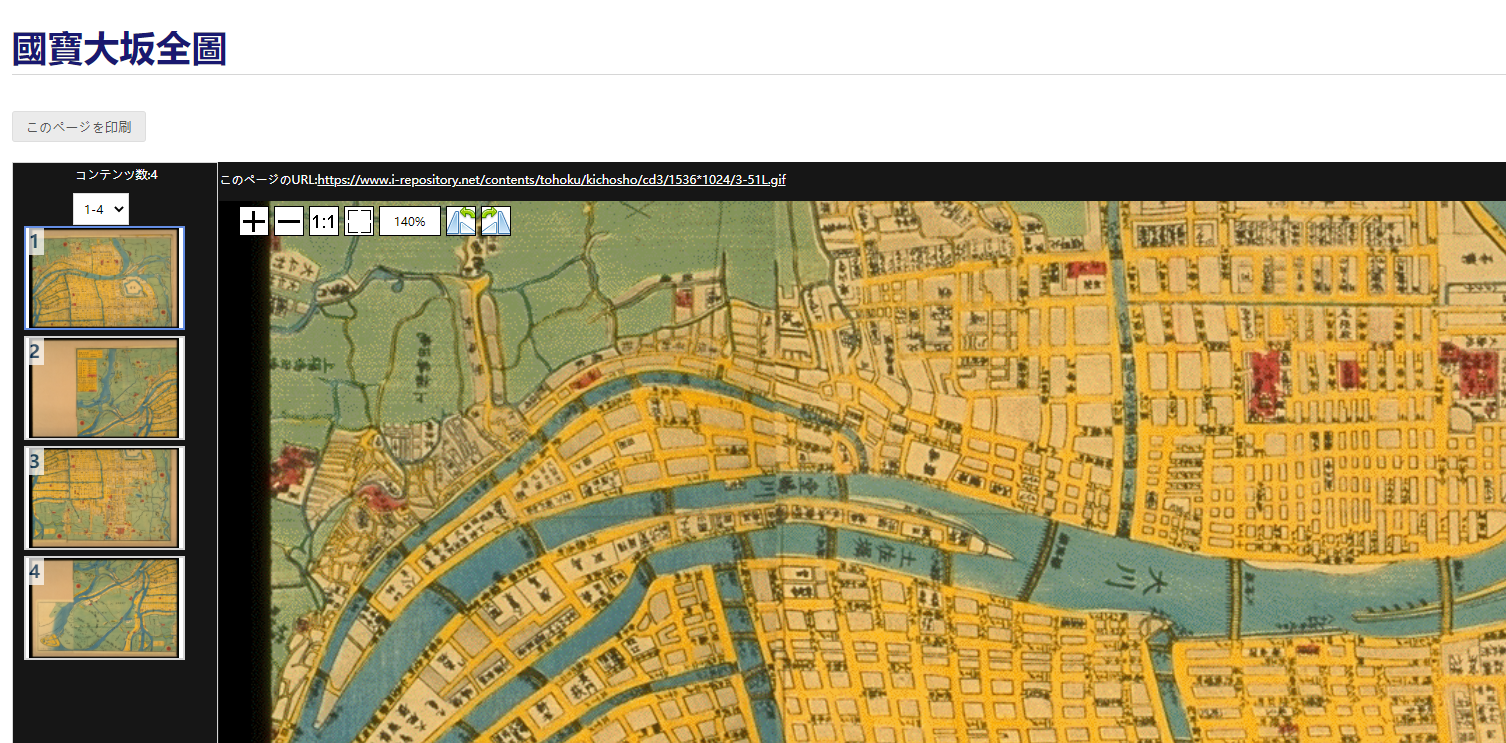
Task: Open the 1-4 page range dropdown
Action: coord(101,209)
